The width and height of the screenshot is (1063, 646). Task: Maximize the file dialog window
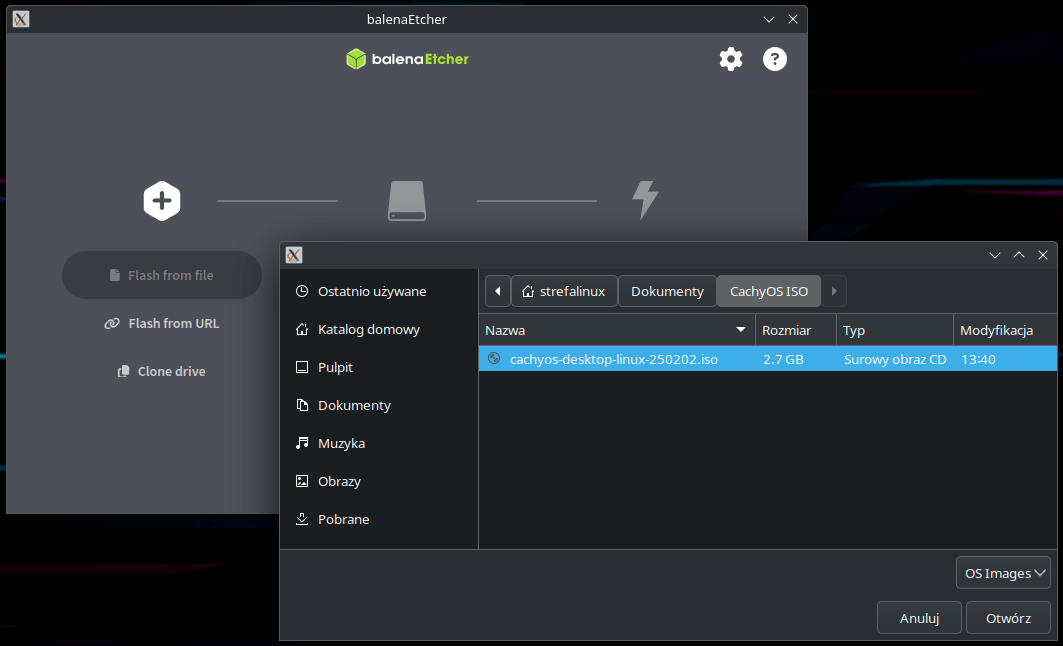point(1018,255)
